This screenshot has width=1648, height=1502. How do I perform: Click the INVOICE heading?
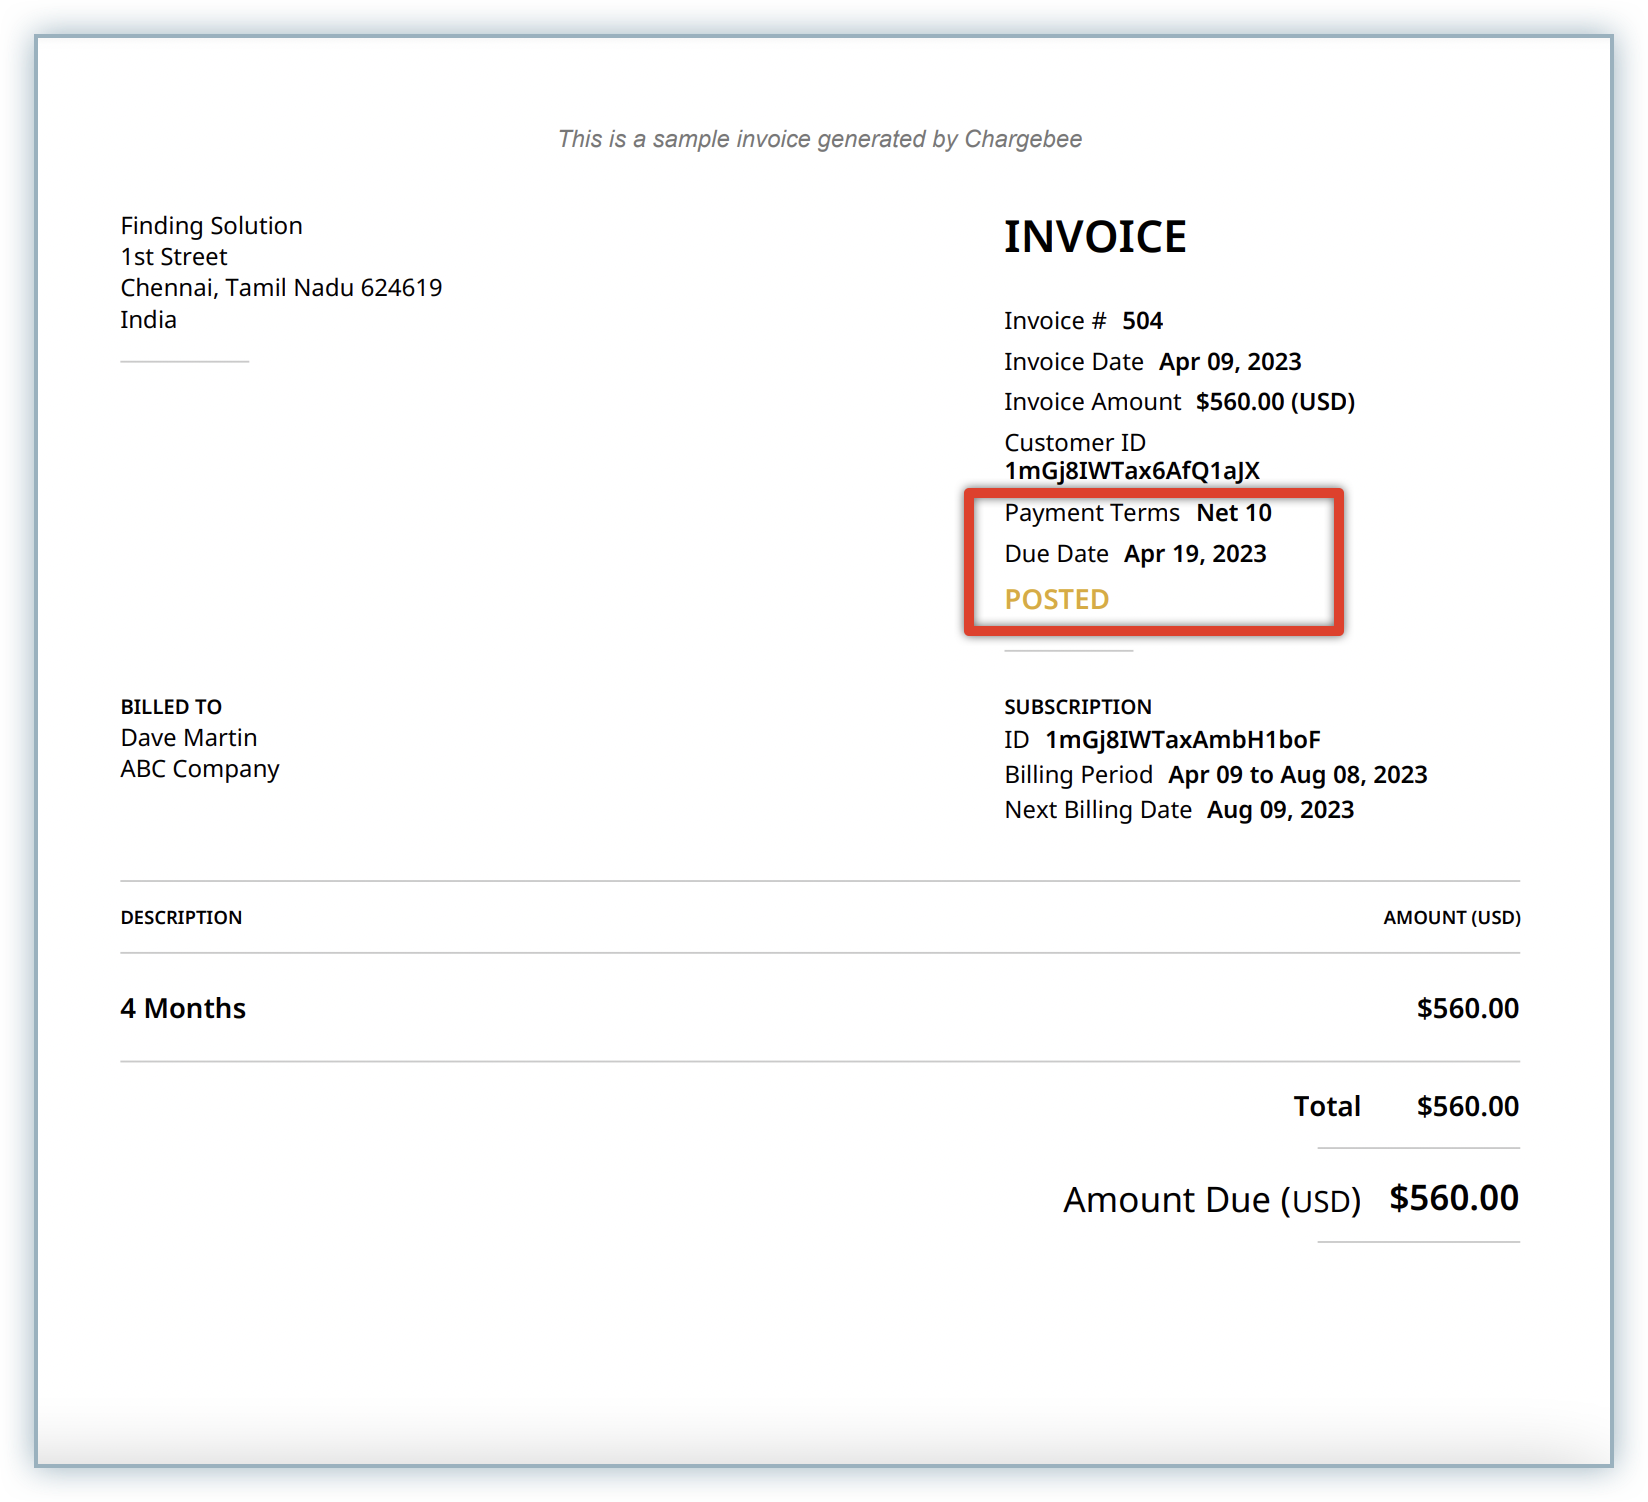tap(1094, 237)
